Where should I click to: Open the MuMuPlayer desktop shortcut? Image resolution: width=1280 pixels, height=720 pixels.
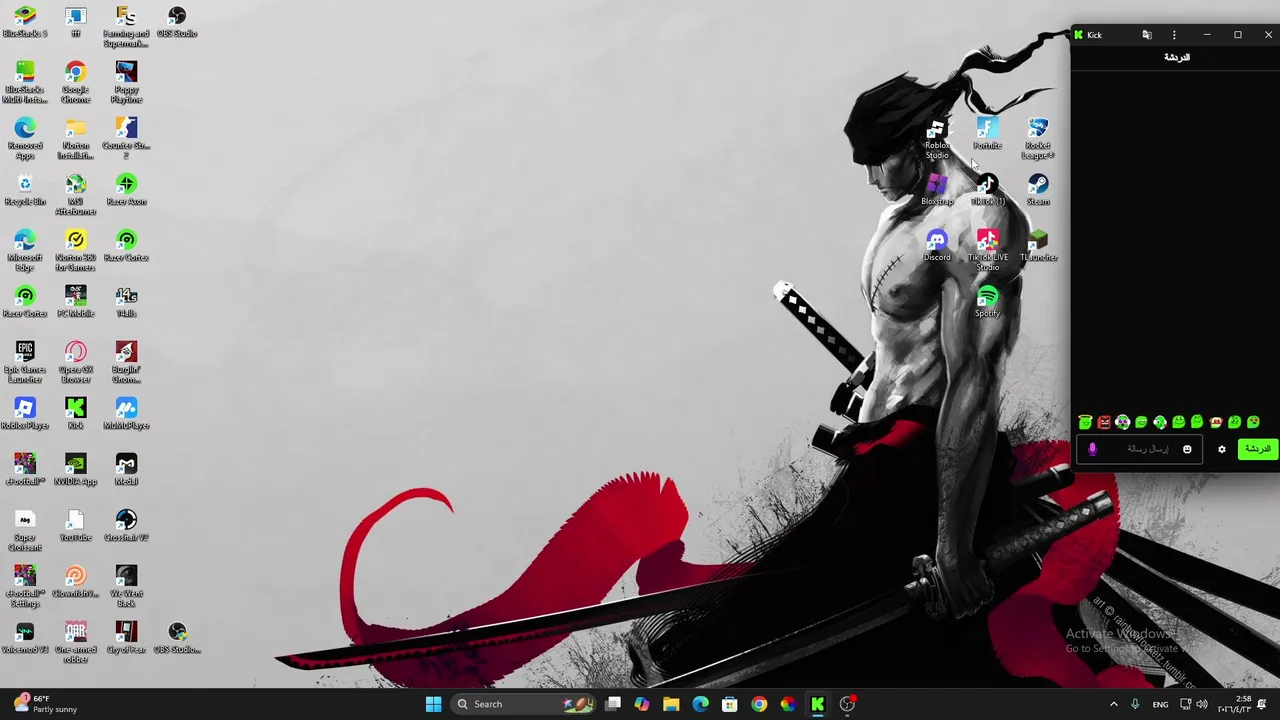point(126,414)
